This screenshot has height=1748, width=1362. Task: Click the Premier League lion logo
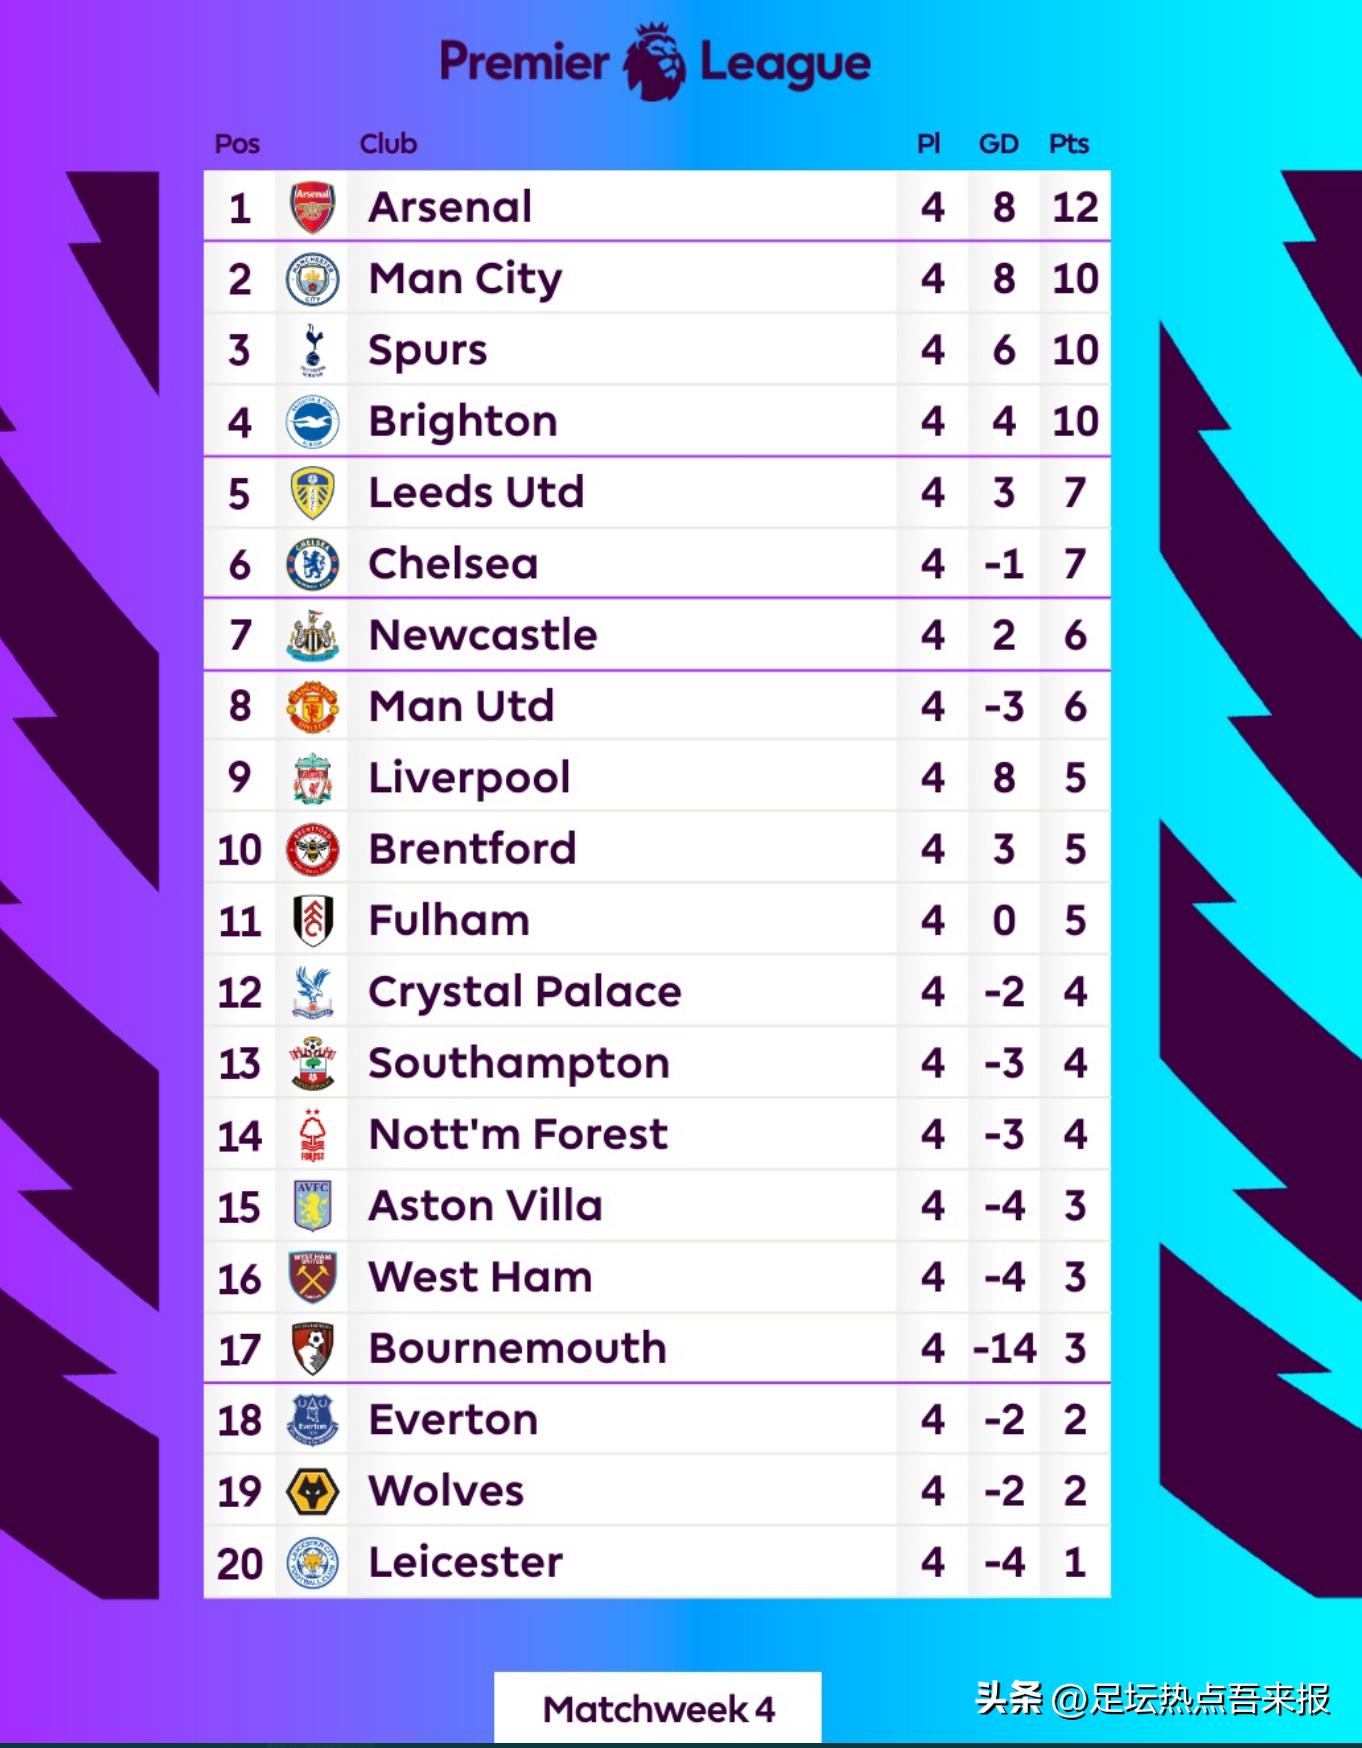654,62
